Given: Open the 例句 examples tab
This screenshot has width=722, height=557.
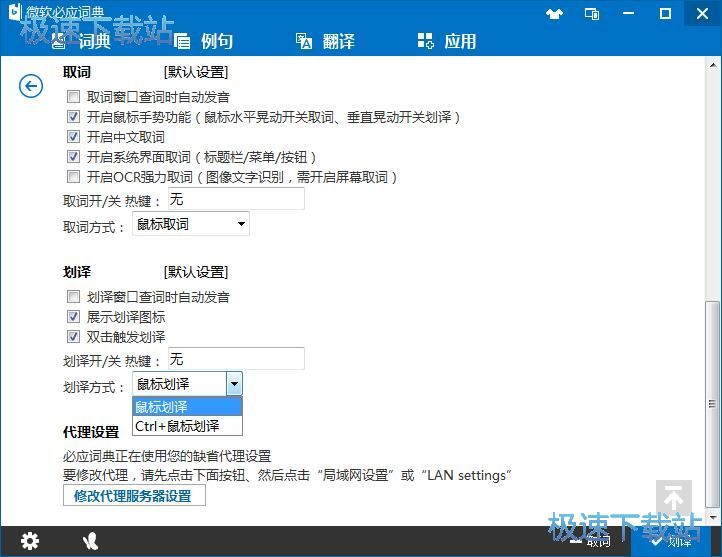Looking at the screenshot, I should [x=204, y=41].
